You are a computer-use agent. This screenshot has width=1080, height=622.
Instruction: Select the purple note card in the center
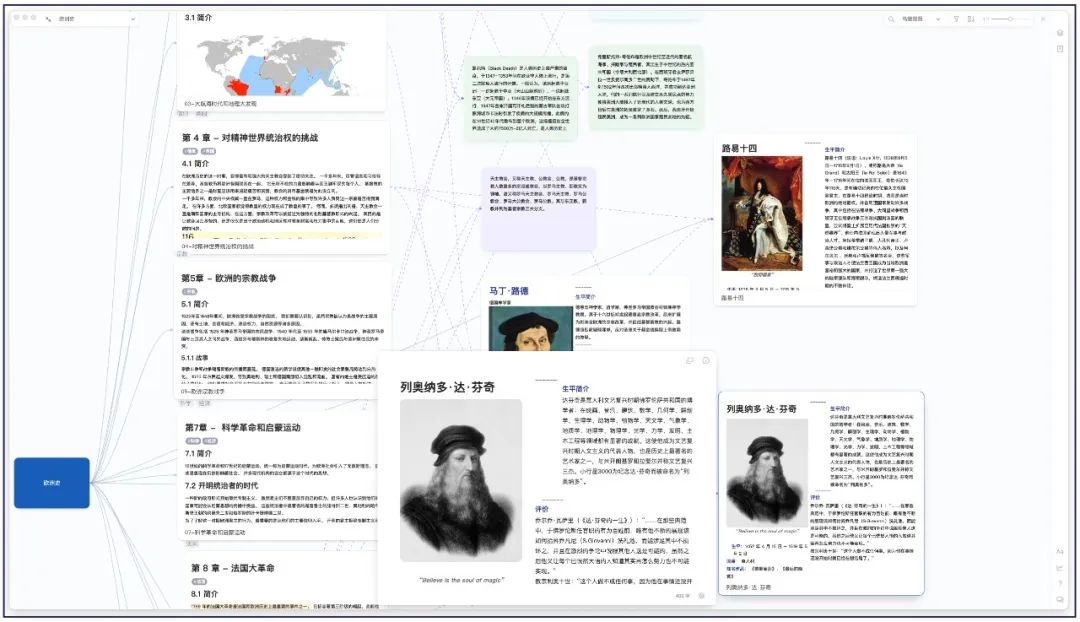539,207
